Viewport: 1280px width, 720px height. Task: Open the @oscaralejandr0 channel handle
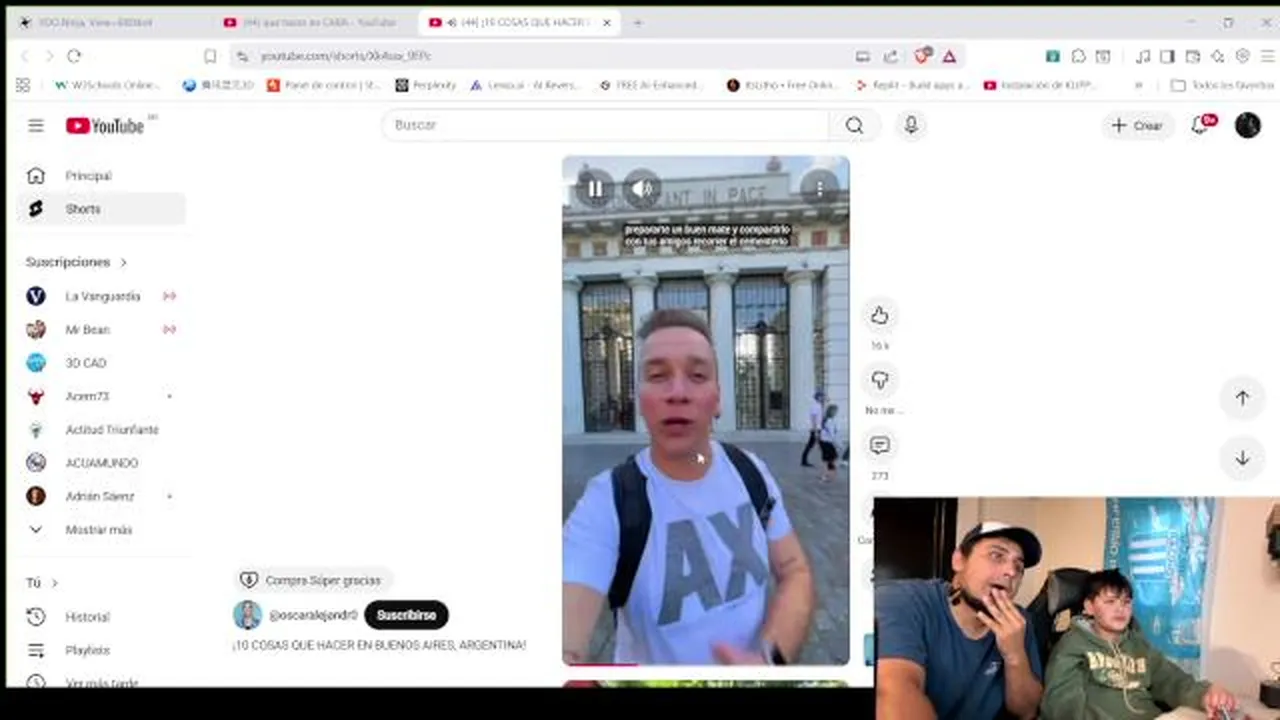point(313,615)
